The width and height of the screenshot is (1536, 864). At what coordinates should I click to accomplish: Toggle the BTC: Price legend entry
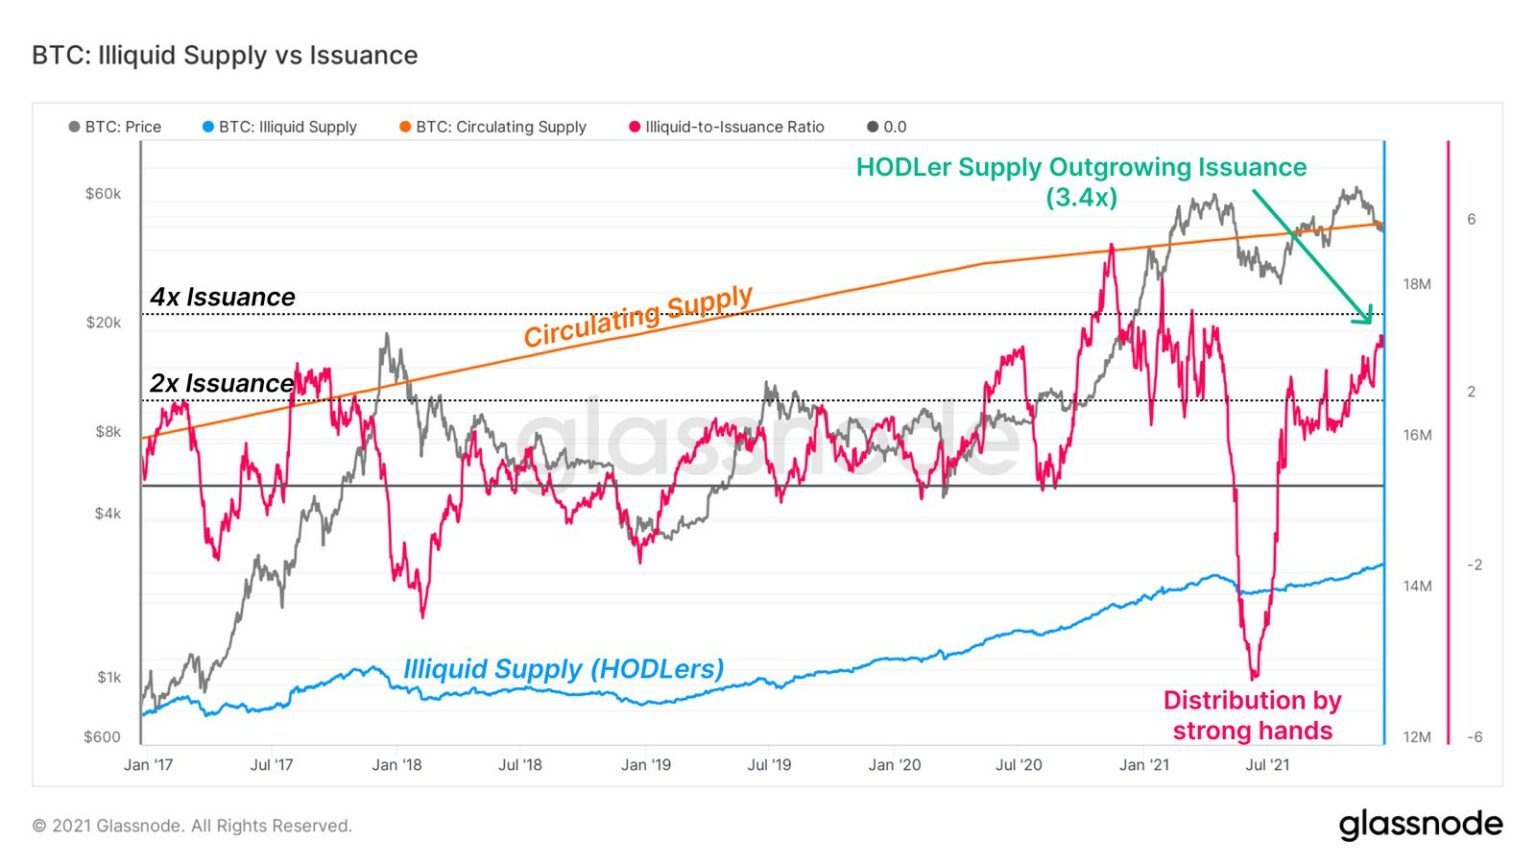(x=115, y=127)
